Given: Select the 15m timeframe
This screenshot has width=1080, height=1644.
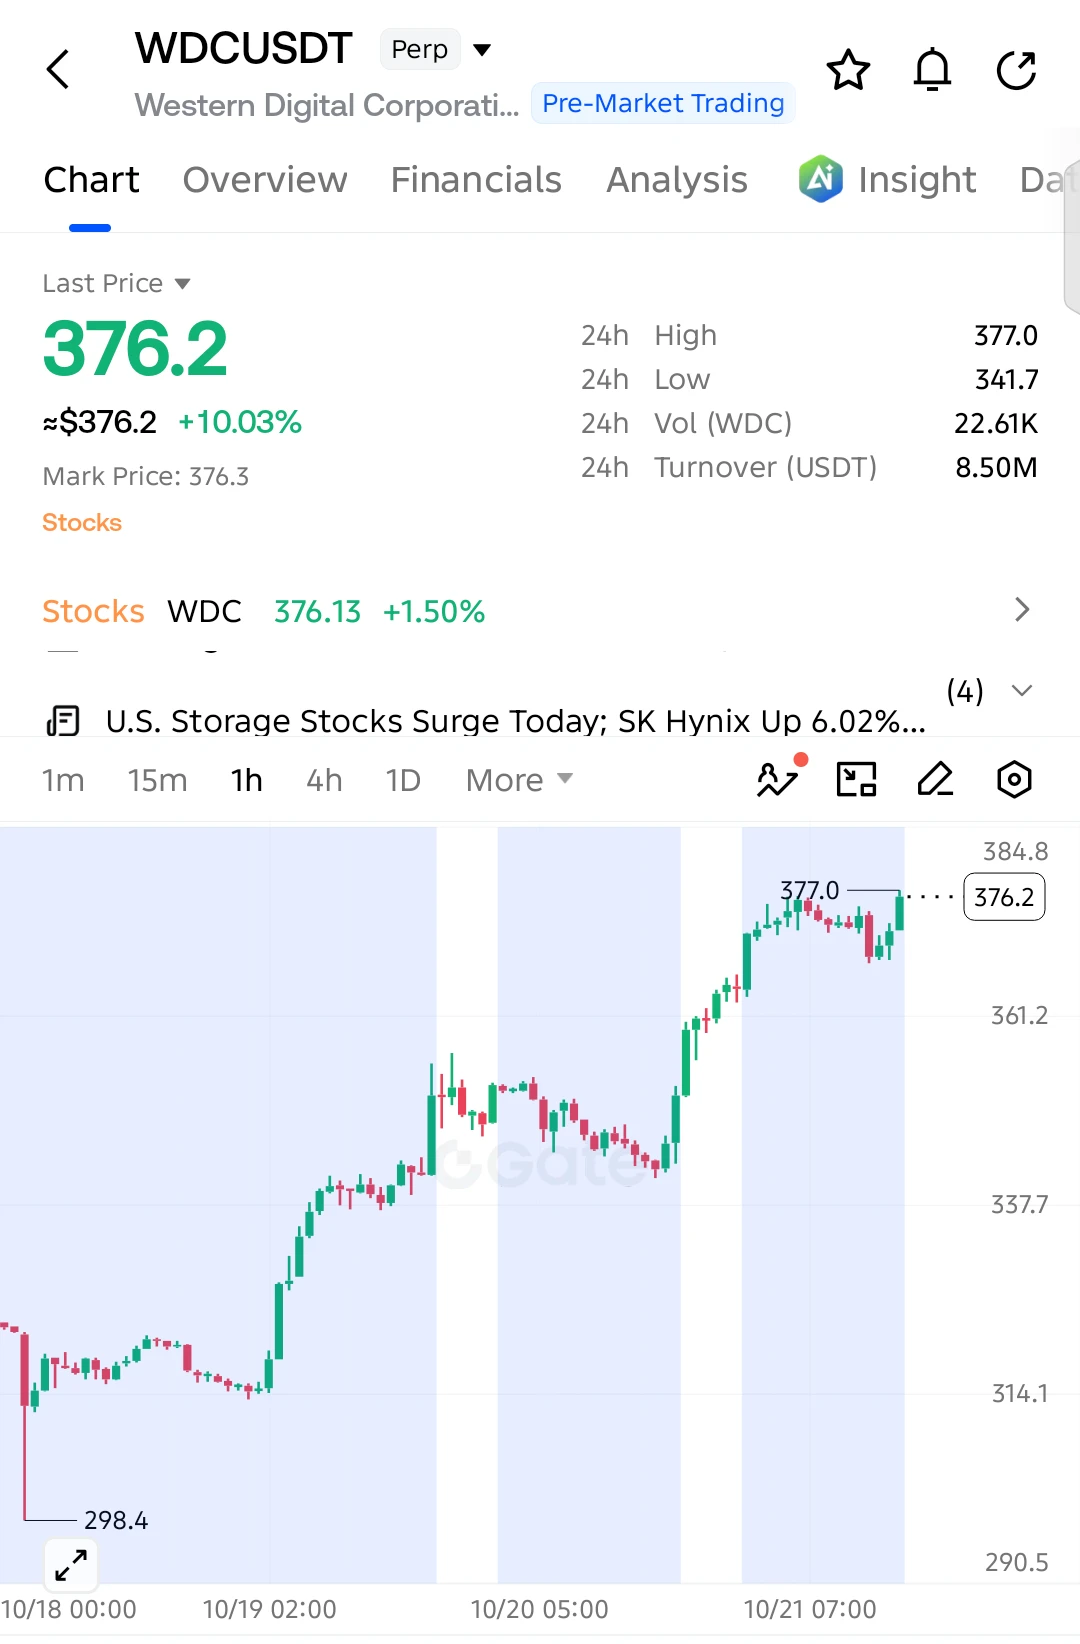Looking at the screenshot, I should [157, 780].
